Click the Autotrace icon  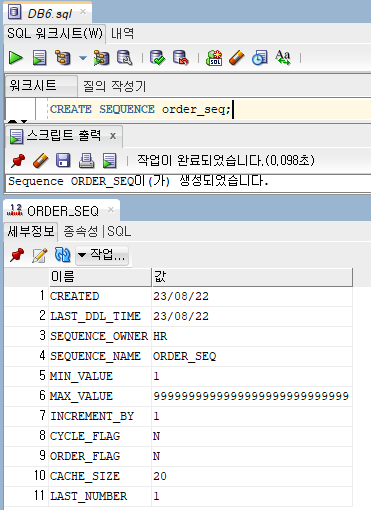pos(101,58)
